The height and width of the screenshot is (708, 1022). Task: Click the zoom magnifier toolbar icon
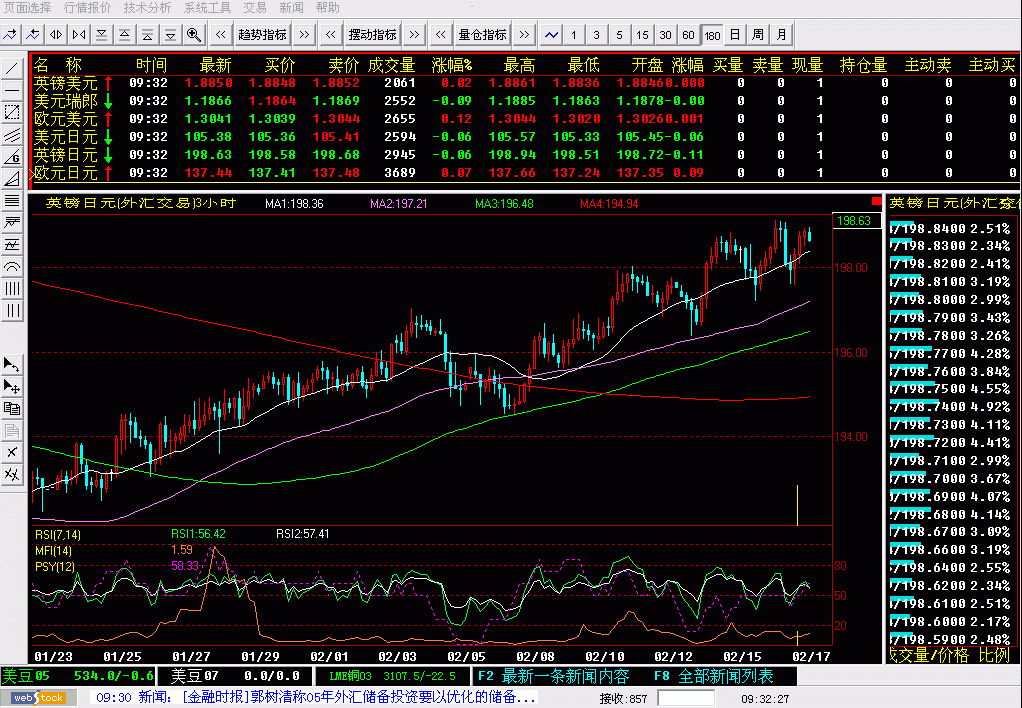[194, 35]
